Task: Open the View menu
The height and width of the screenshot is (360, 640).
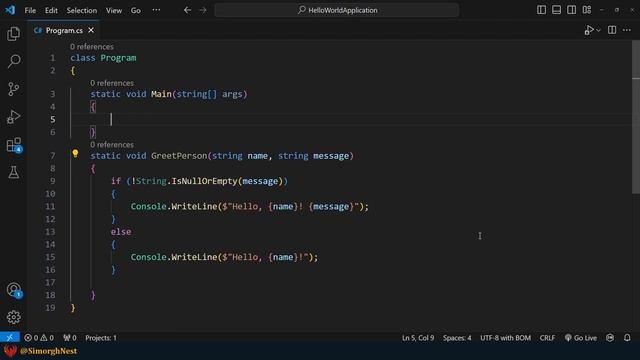Action: click(114, 10)
